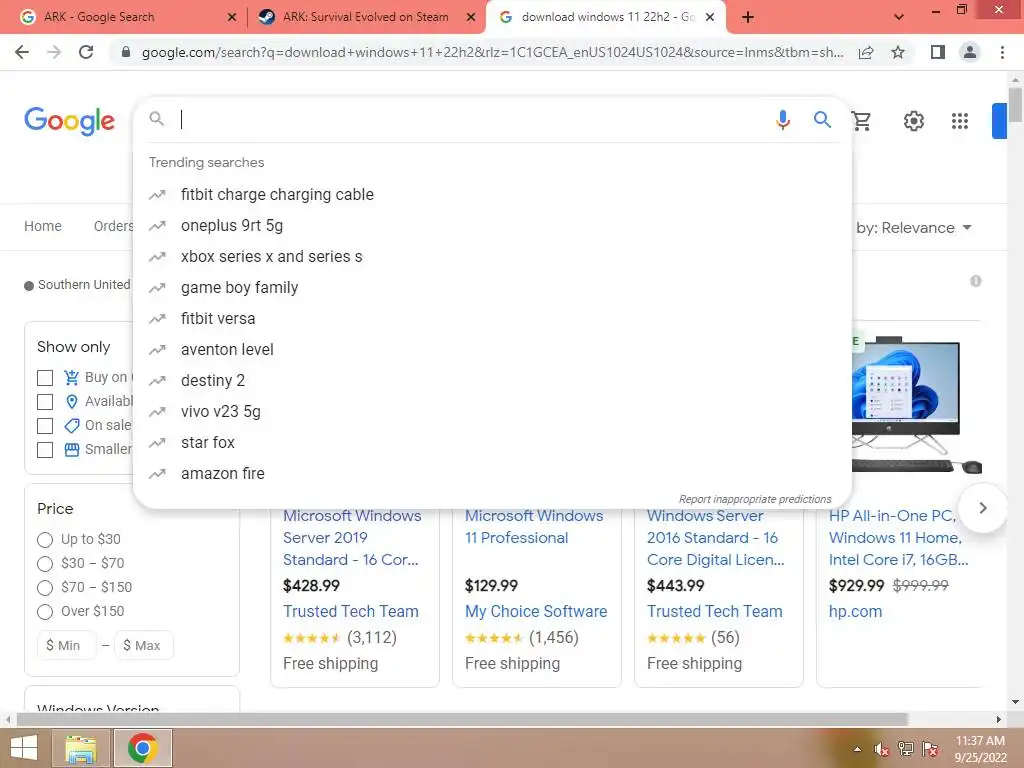
Task: Open the Sort by Relevance dropdown
Action: pos(914,228)
